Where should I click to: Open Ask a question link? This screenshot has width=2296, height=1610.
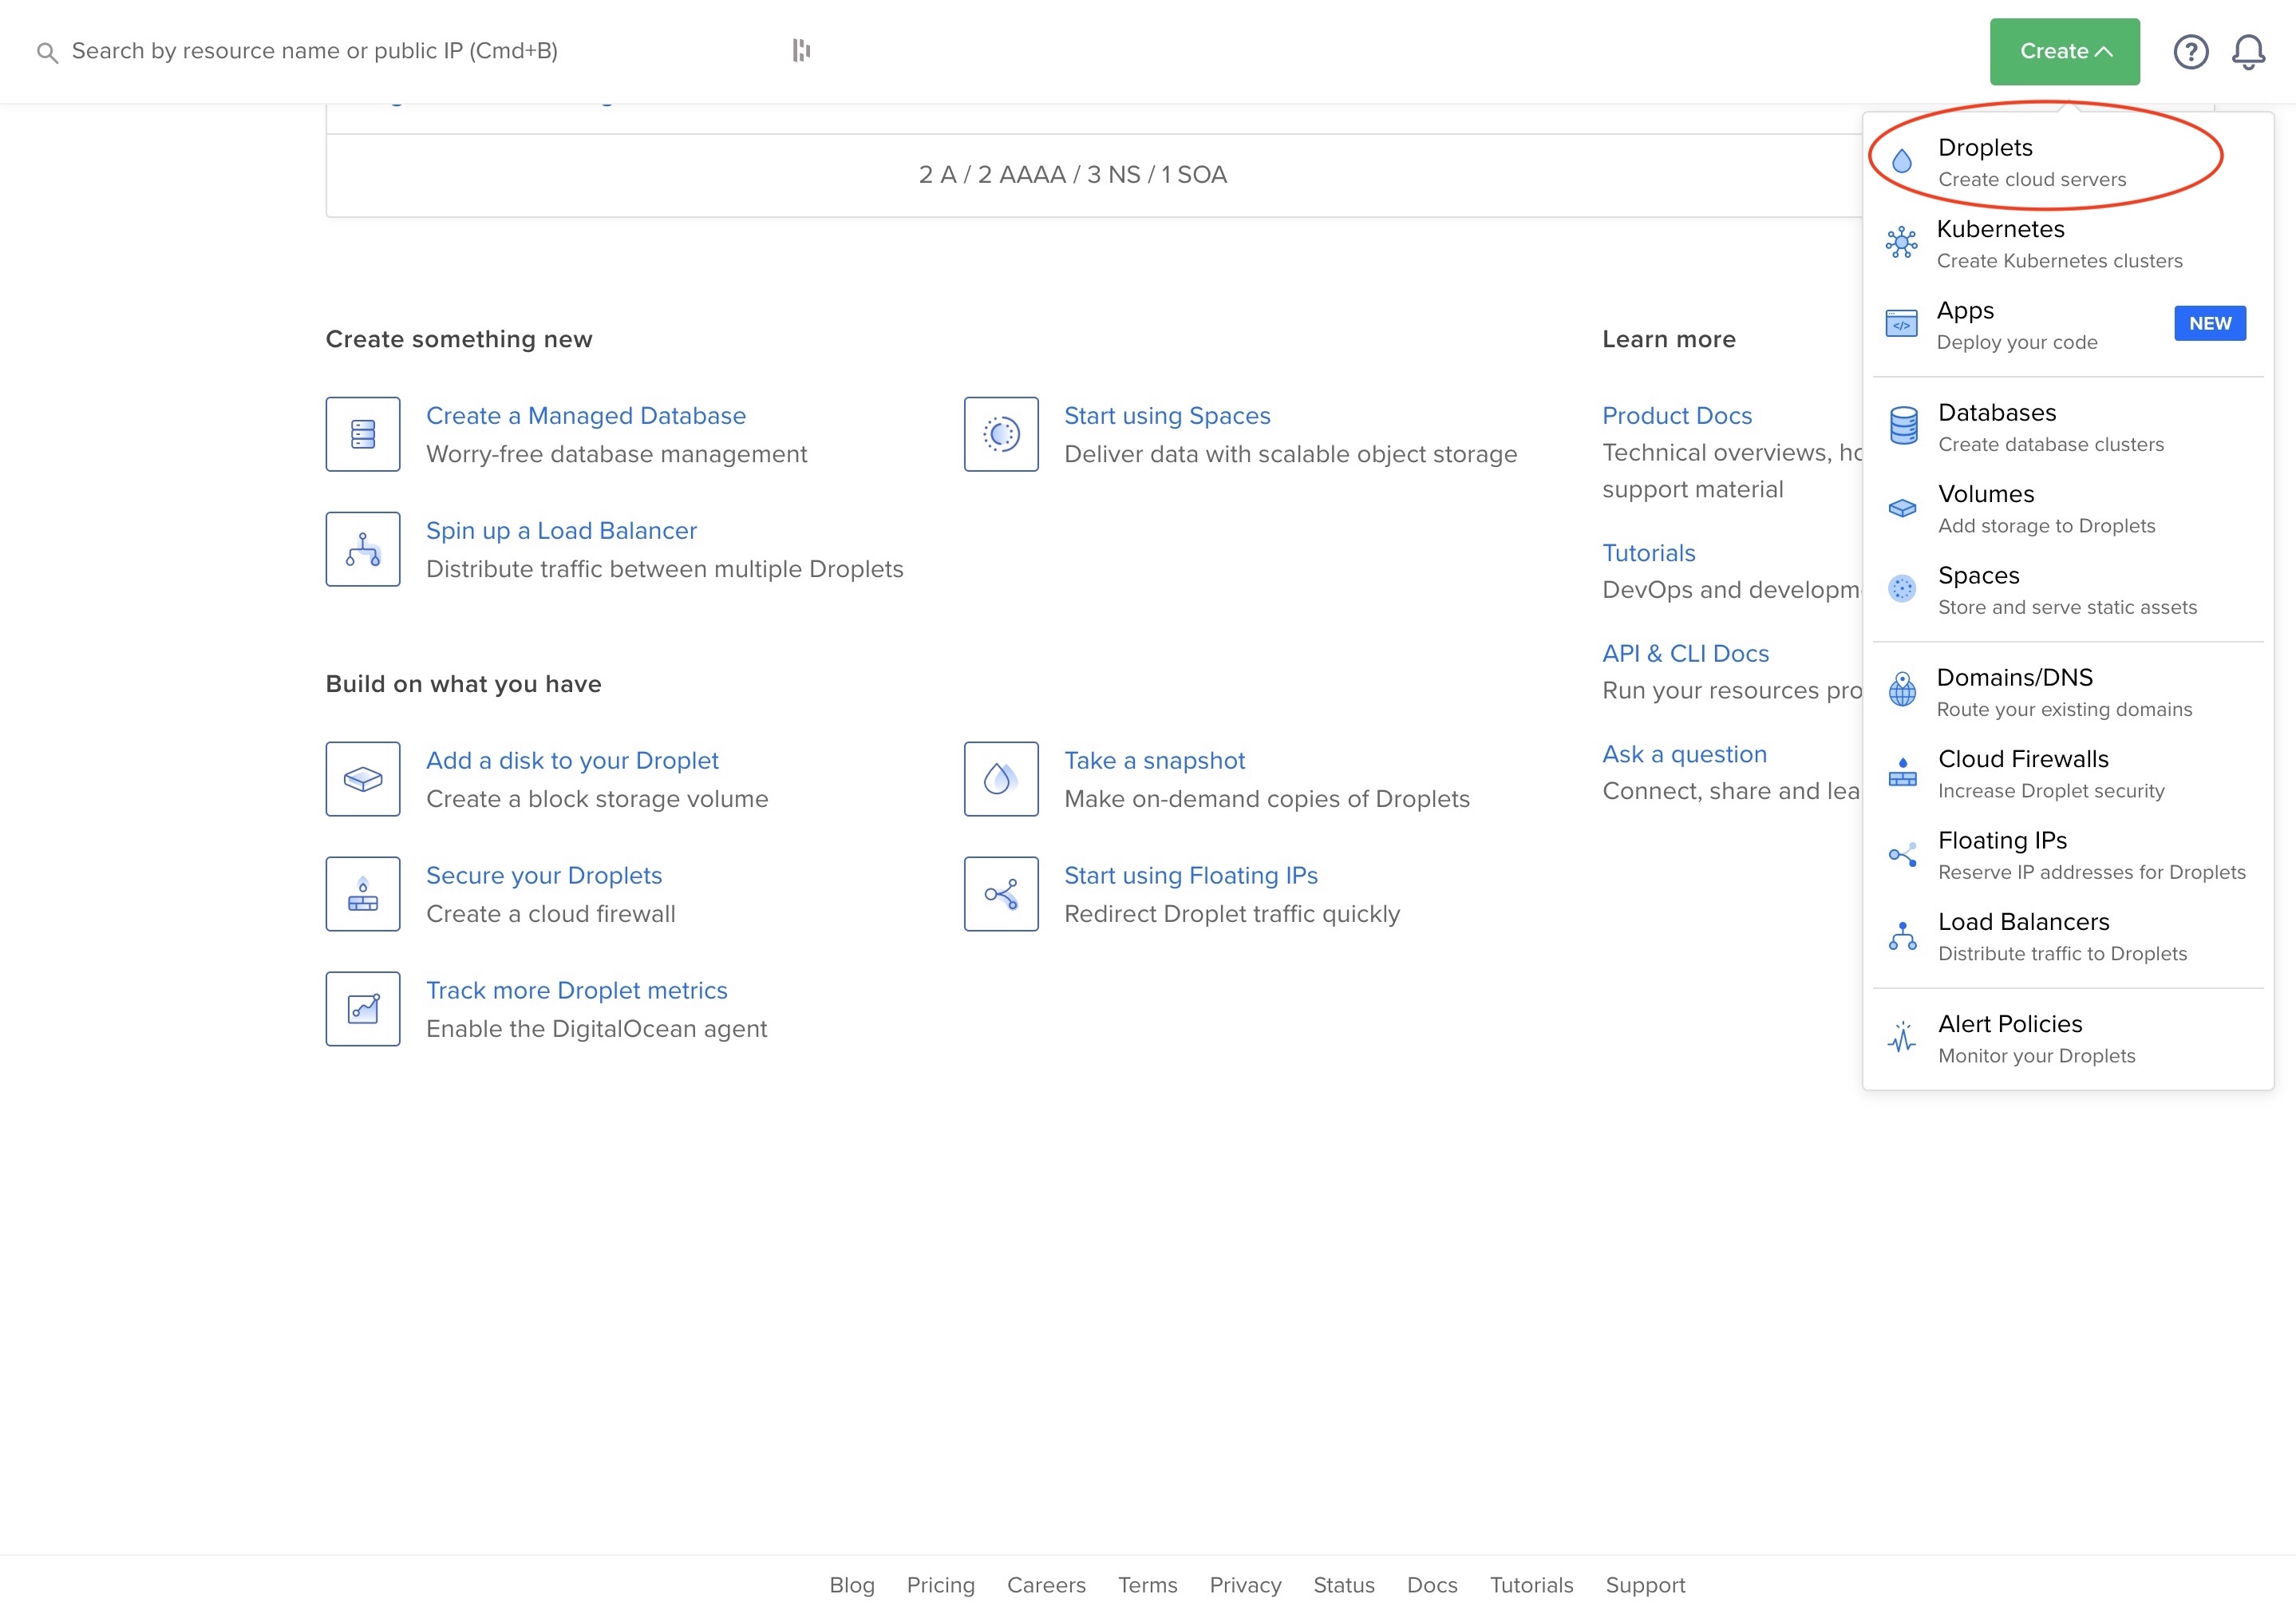[1684, 754]
